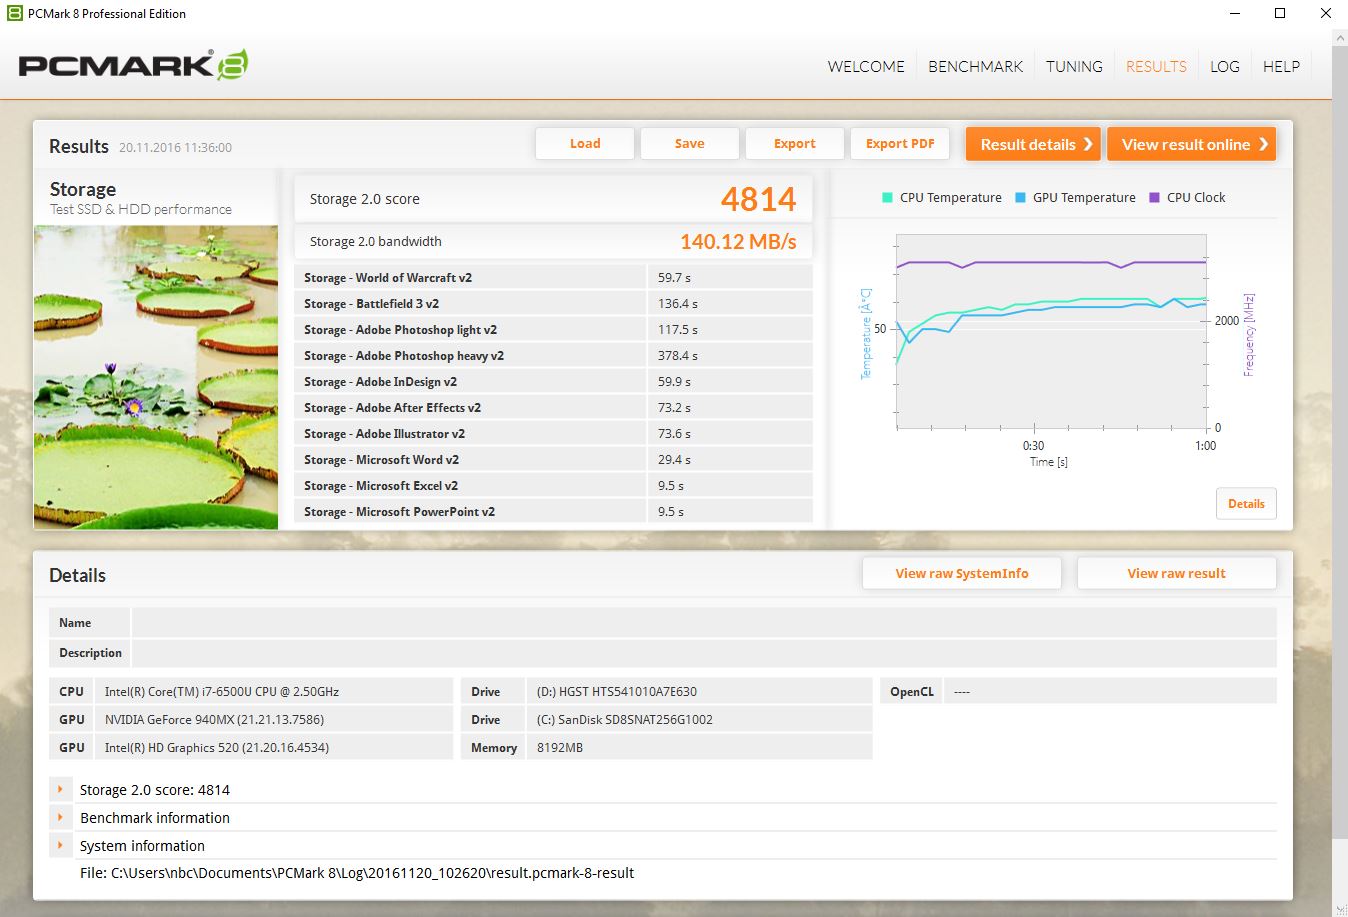Click the 4814 Storage score value
Image resolution: width=1348 pixels, height=917 pixels.
pyautogui.click(x=758, y=199)
